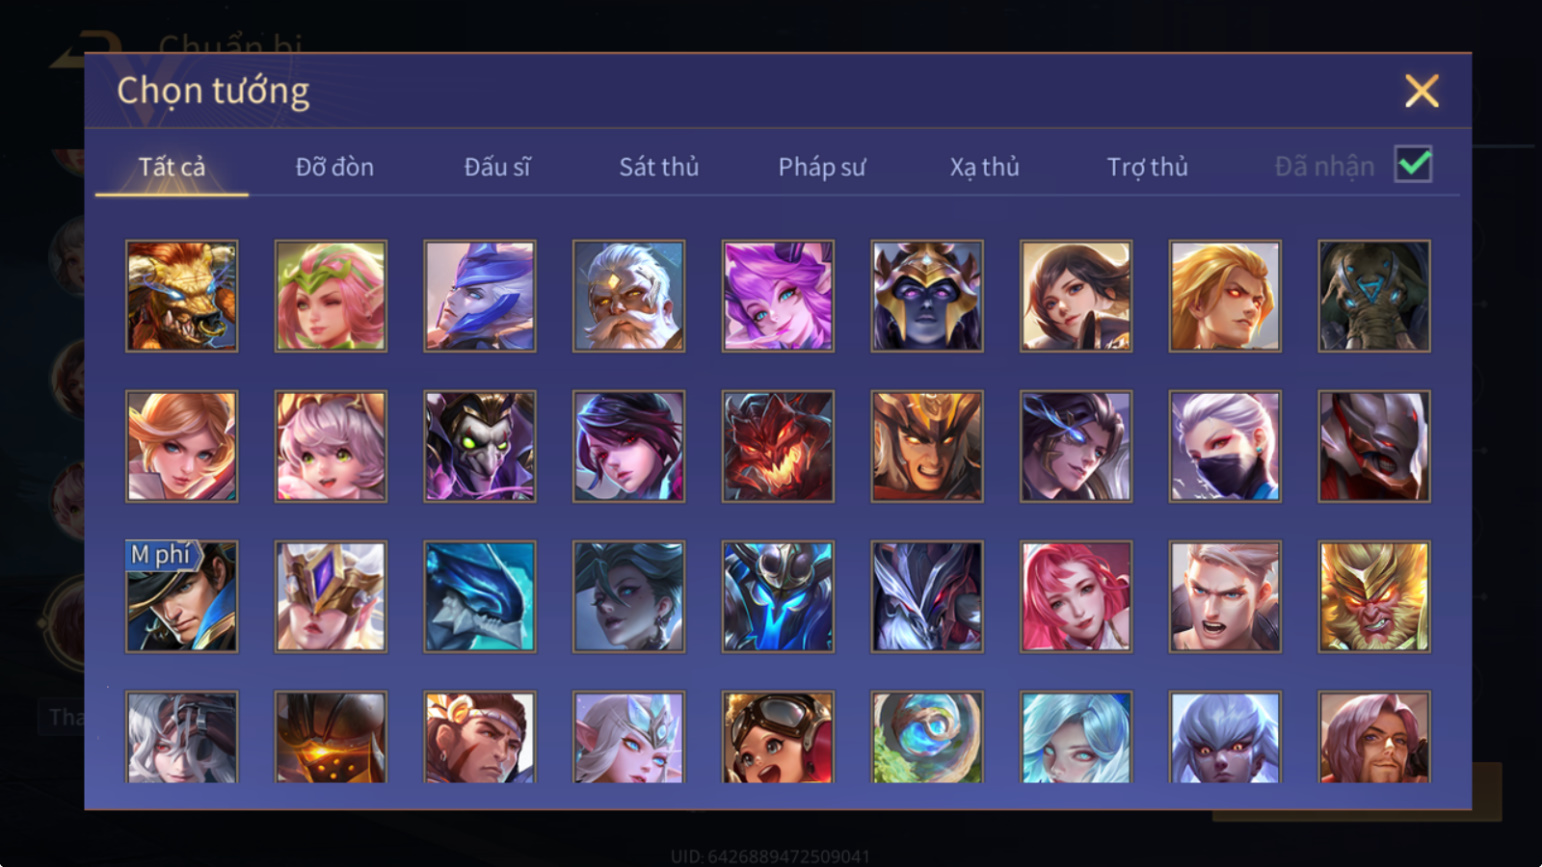Select the pink-haired woman hero in third row
Screen dimensions: 1542x867
coord(1076,597)
